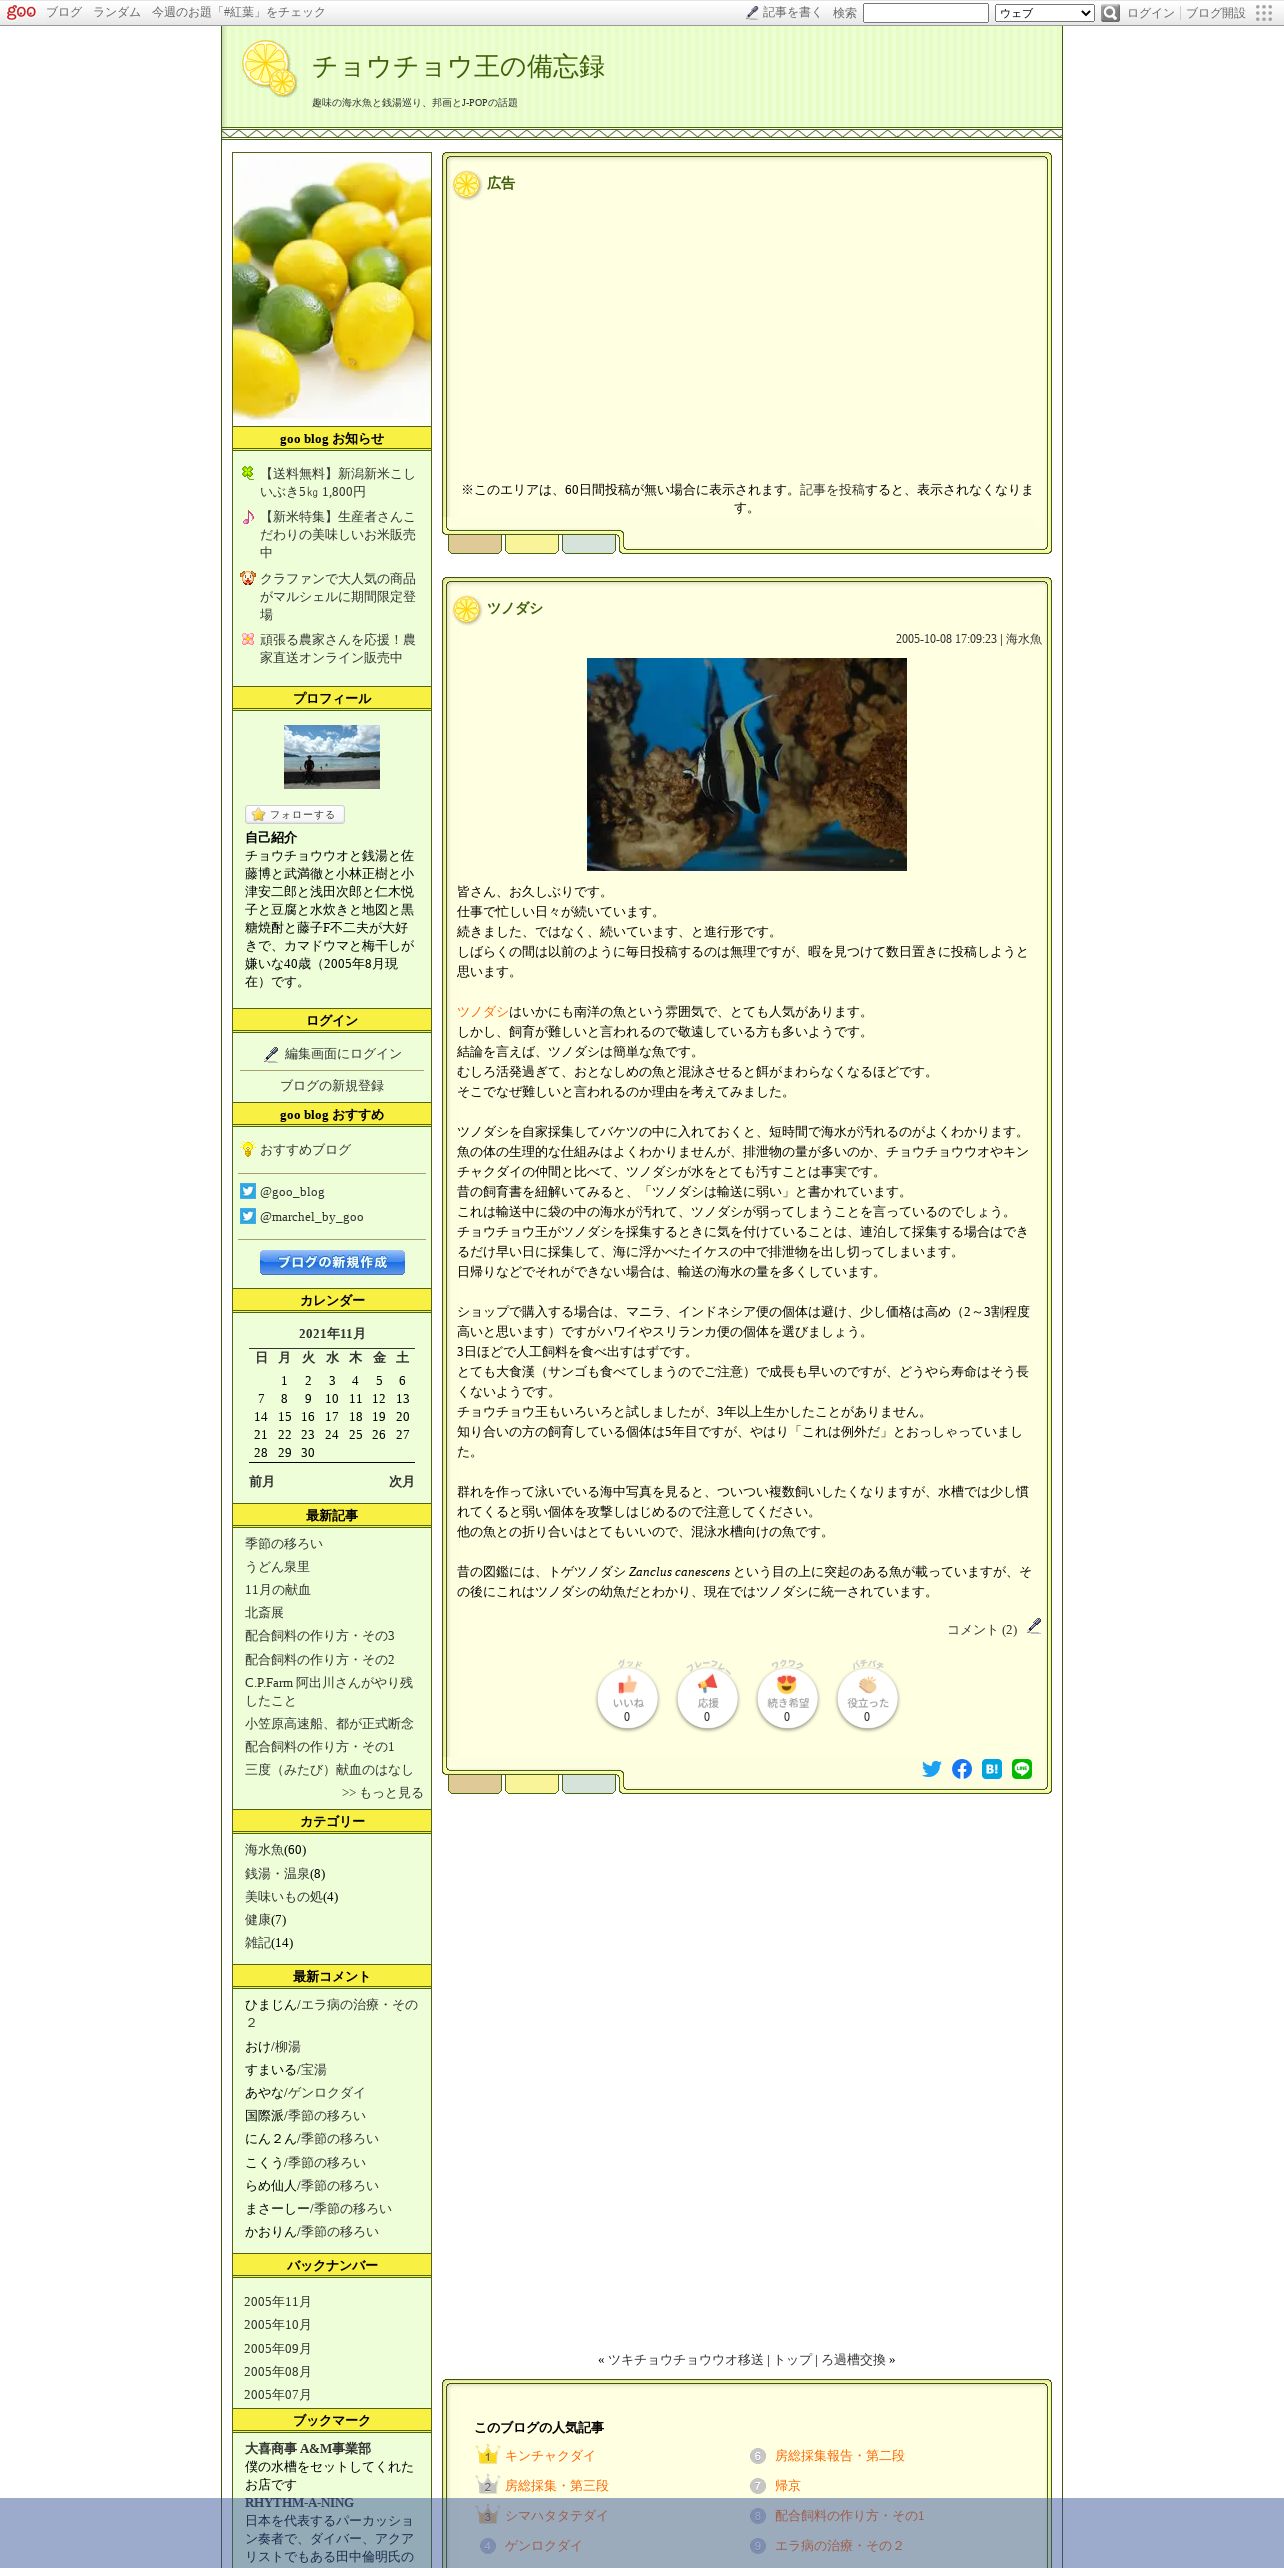Click the pencil icon beside コメント (2)
1284x2568 pixels.
(x=1034, y=1627)
